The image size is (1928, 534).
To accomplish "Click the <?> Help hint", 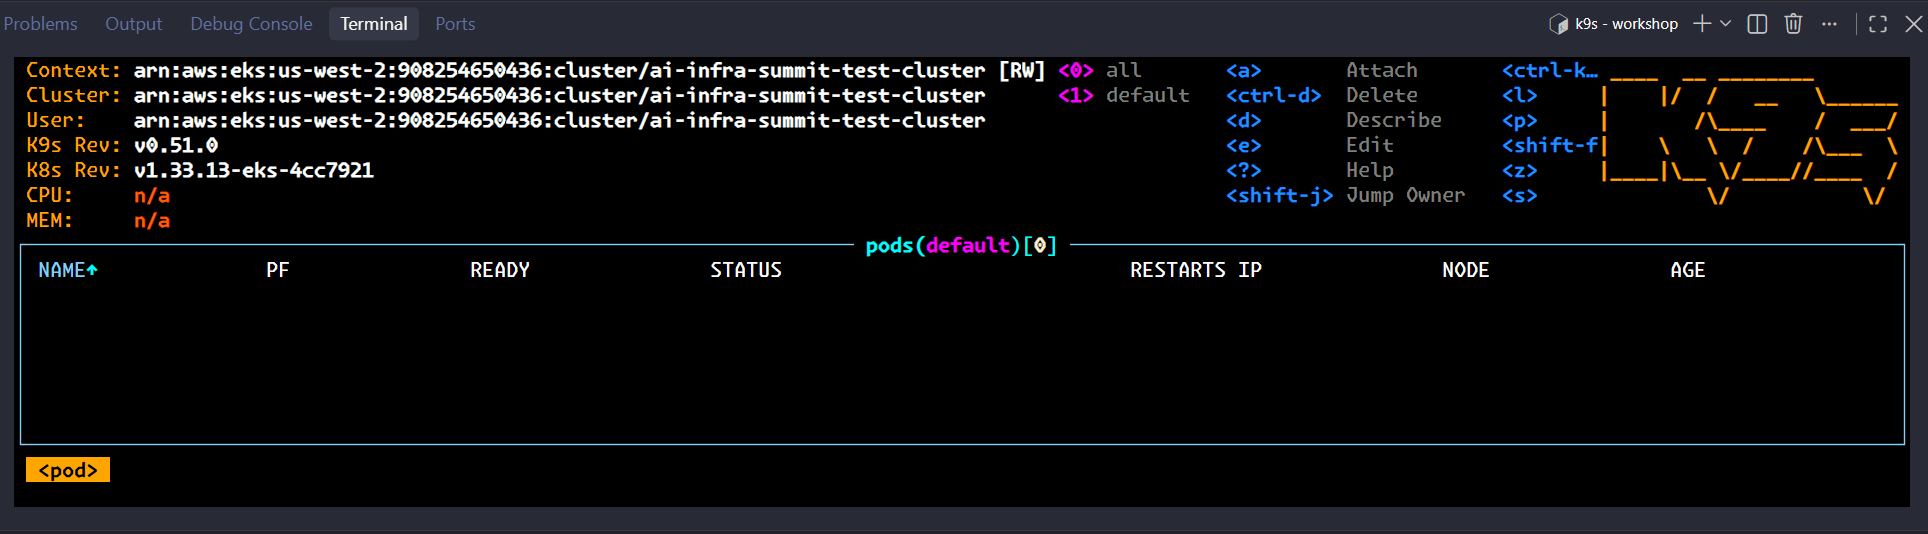I will (x=1310, y=170).
